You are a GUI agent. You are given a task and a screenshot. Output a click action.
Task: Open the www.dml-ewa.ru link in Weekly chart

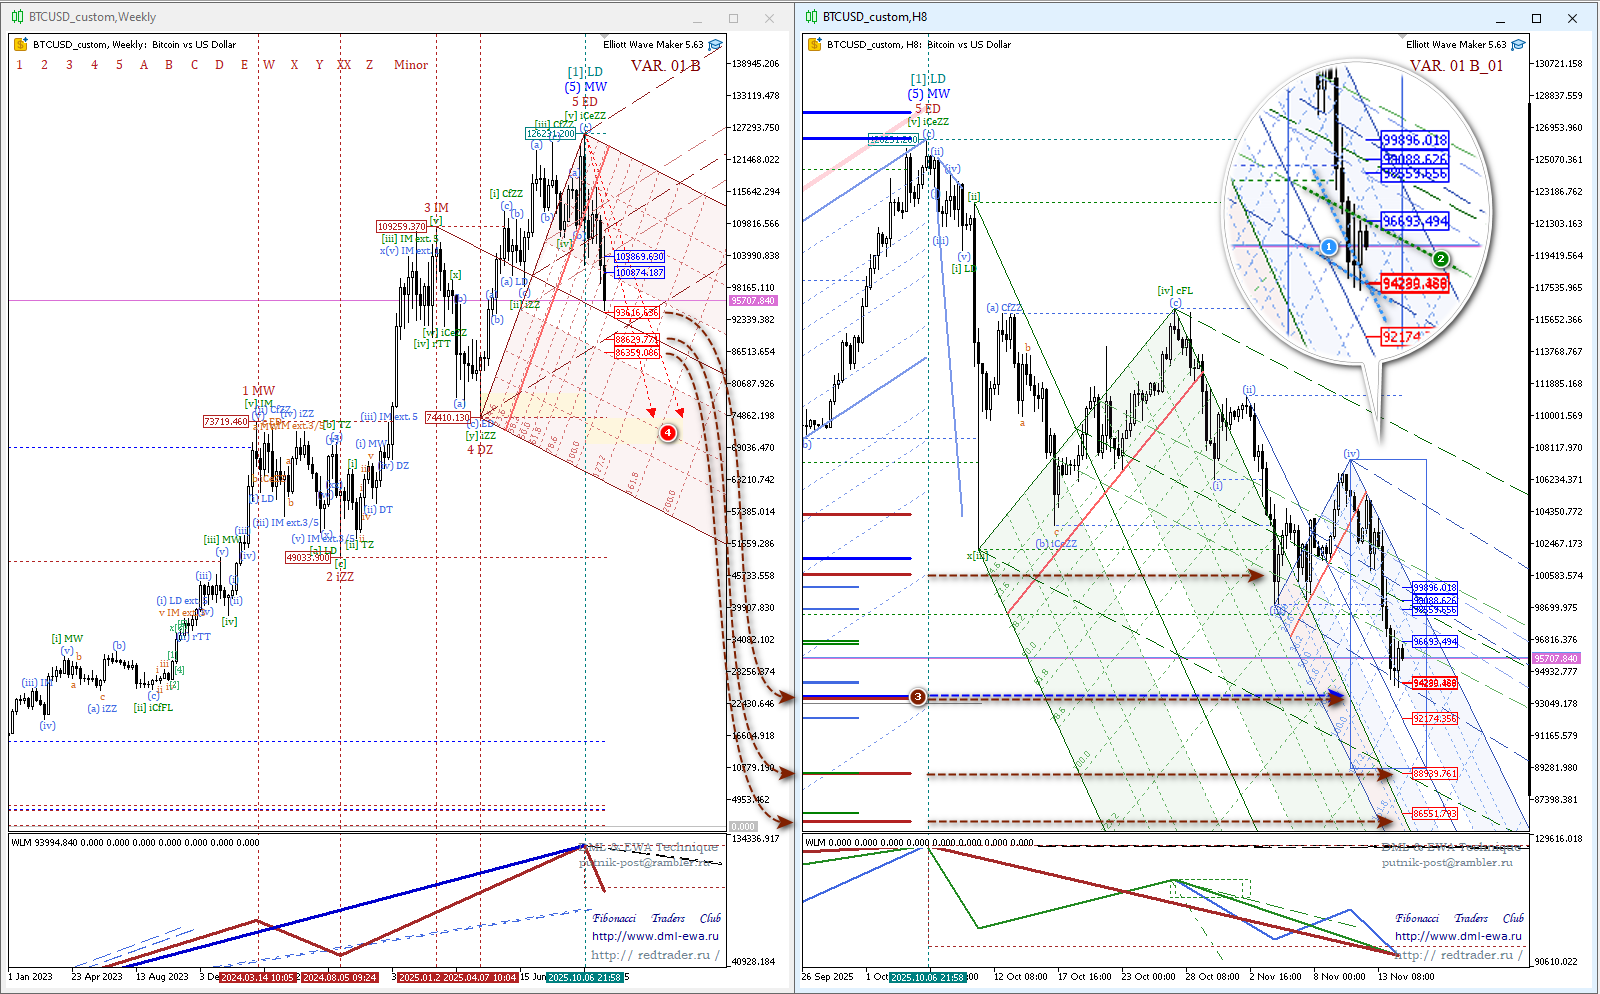655,937
